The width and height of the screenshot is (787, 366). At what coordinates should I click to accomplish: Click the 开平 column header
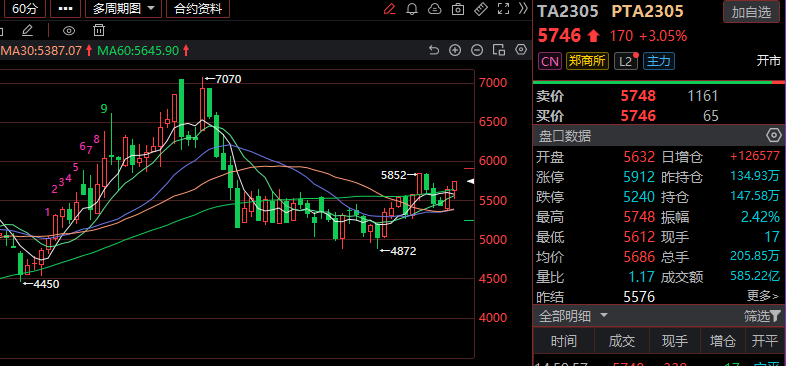pos(764,342)
